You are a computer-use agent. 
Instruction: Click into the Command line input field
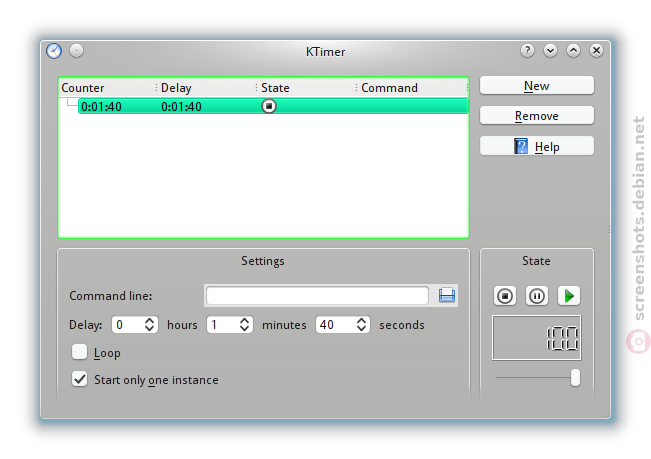click(x=317, y=295)
